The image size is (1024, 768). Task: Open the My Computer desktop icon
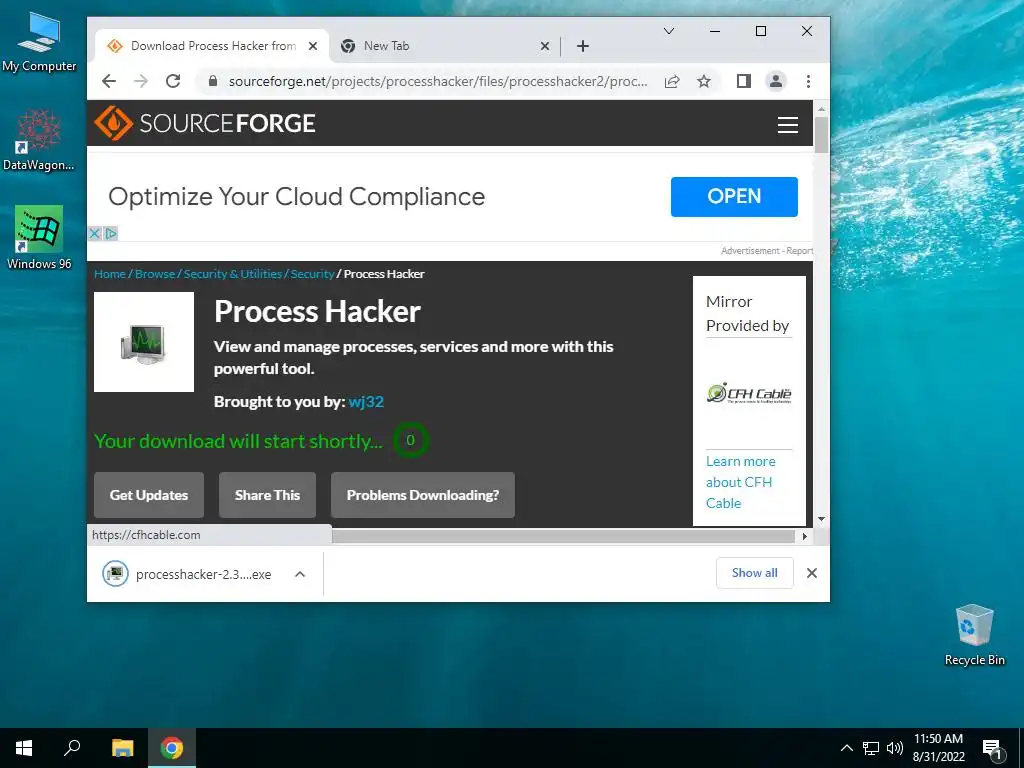pos(39,42)
